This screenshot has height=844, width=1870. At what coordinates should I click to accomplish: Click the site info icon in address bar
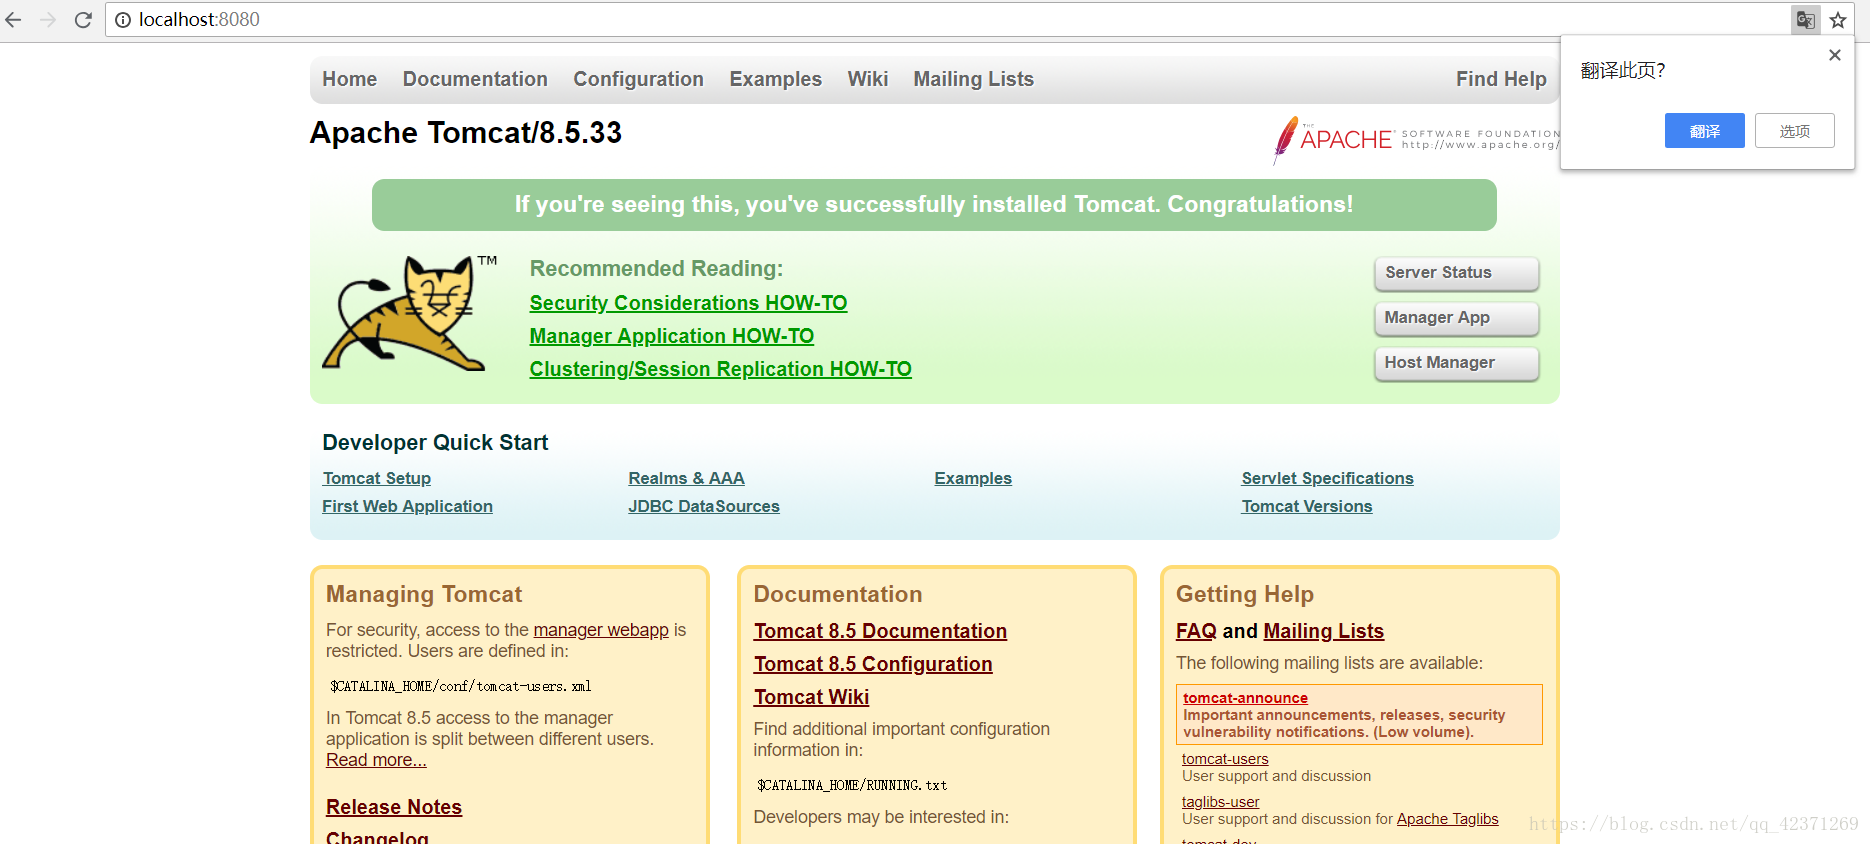tap(123, 20)
